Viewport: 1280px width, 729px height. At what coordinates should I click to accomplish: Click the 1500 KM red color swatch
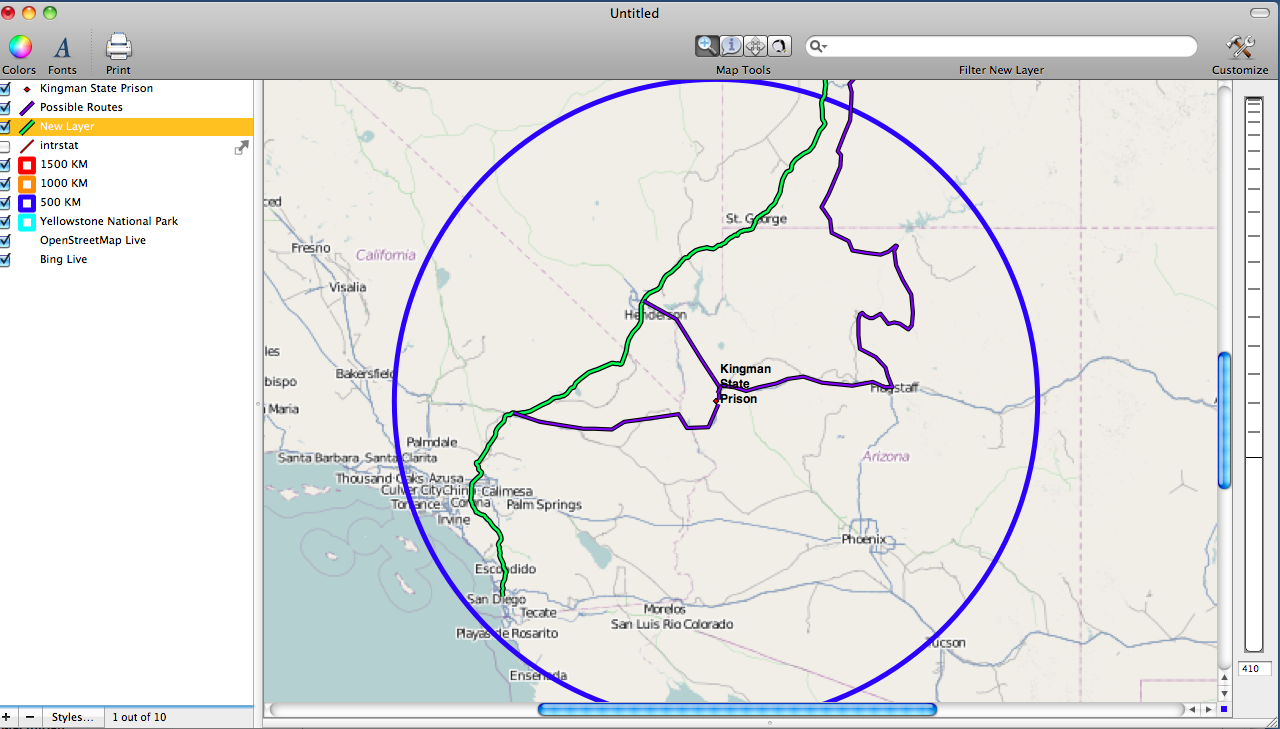click(x=26, y=164)
